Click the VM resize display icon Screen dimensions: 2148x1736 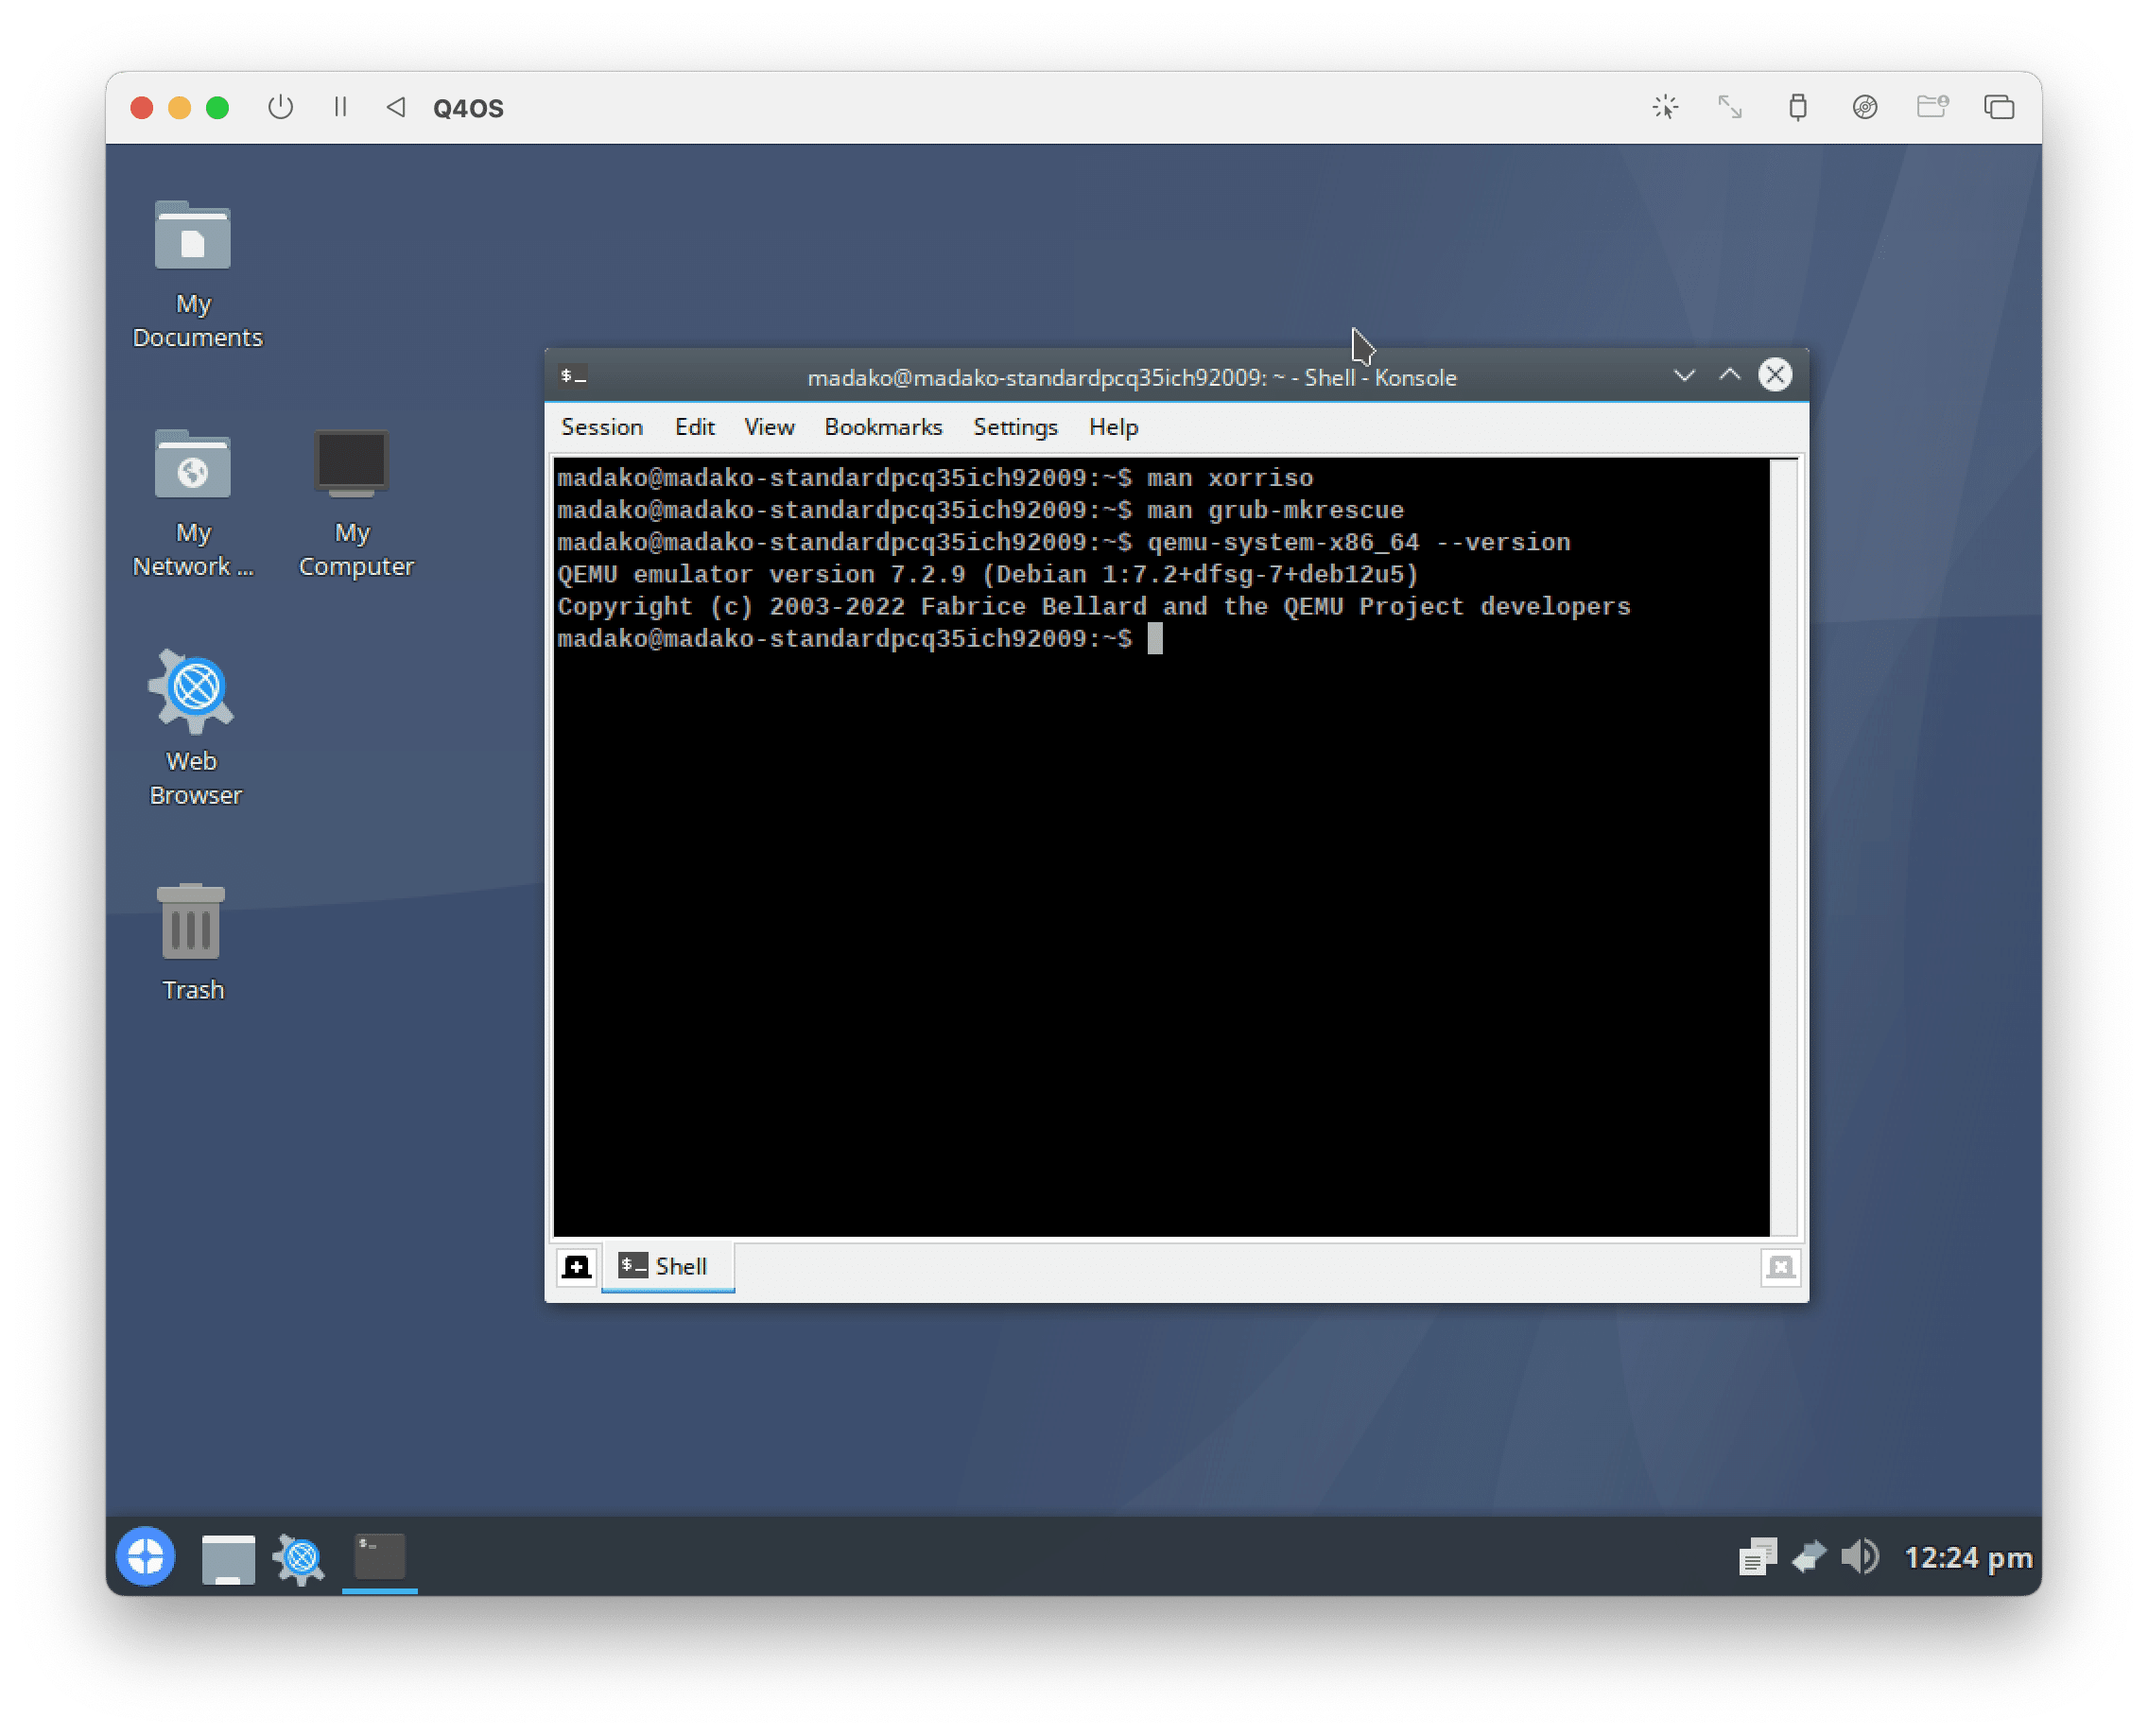(x=1730, y=107)
